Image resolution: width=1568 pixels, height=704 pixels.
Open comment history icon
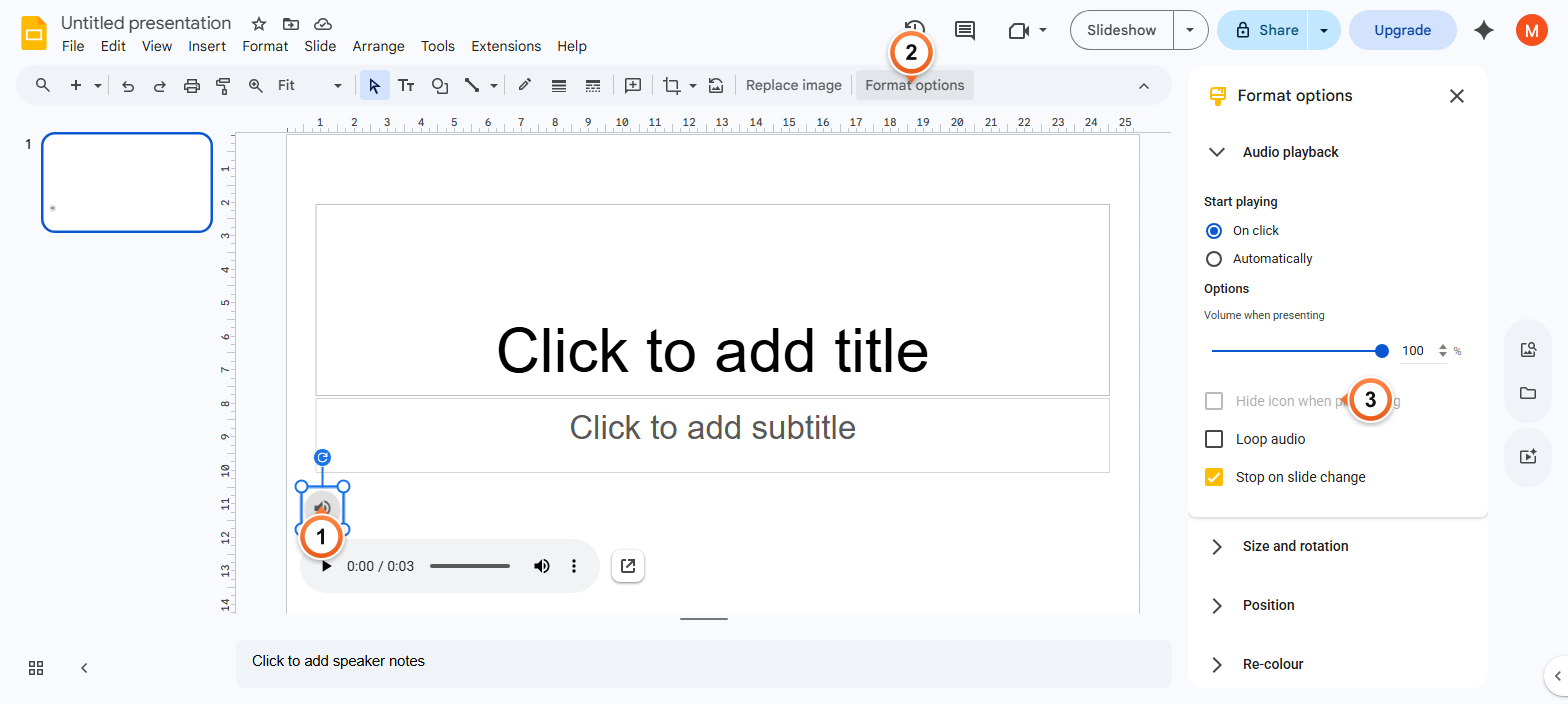(965, 30)
